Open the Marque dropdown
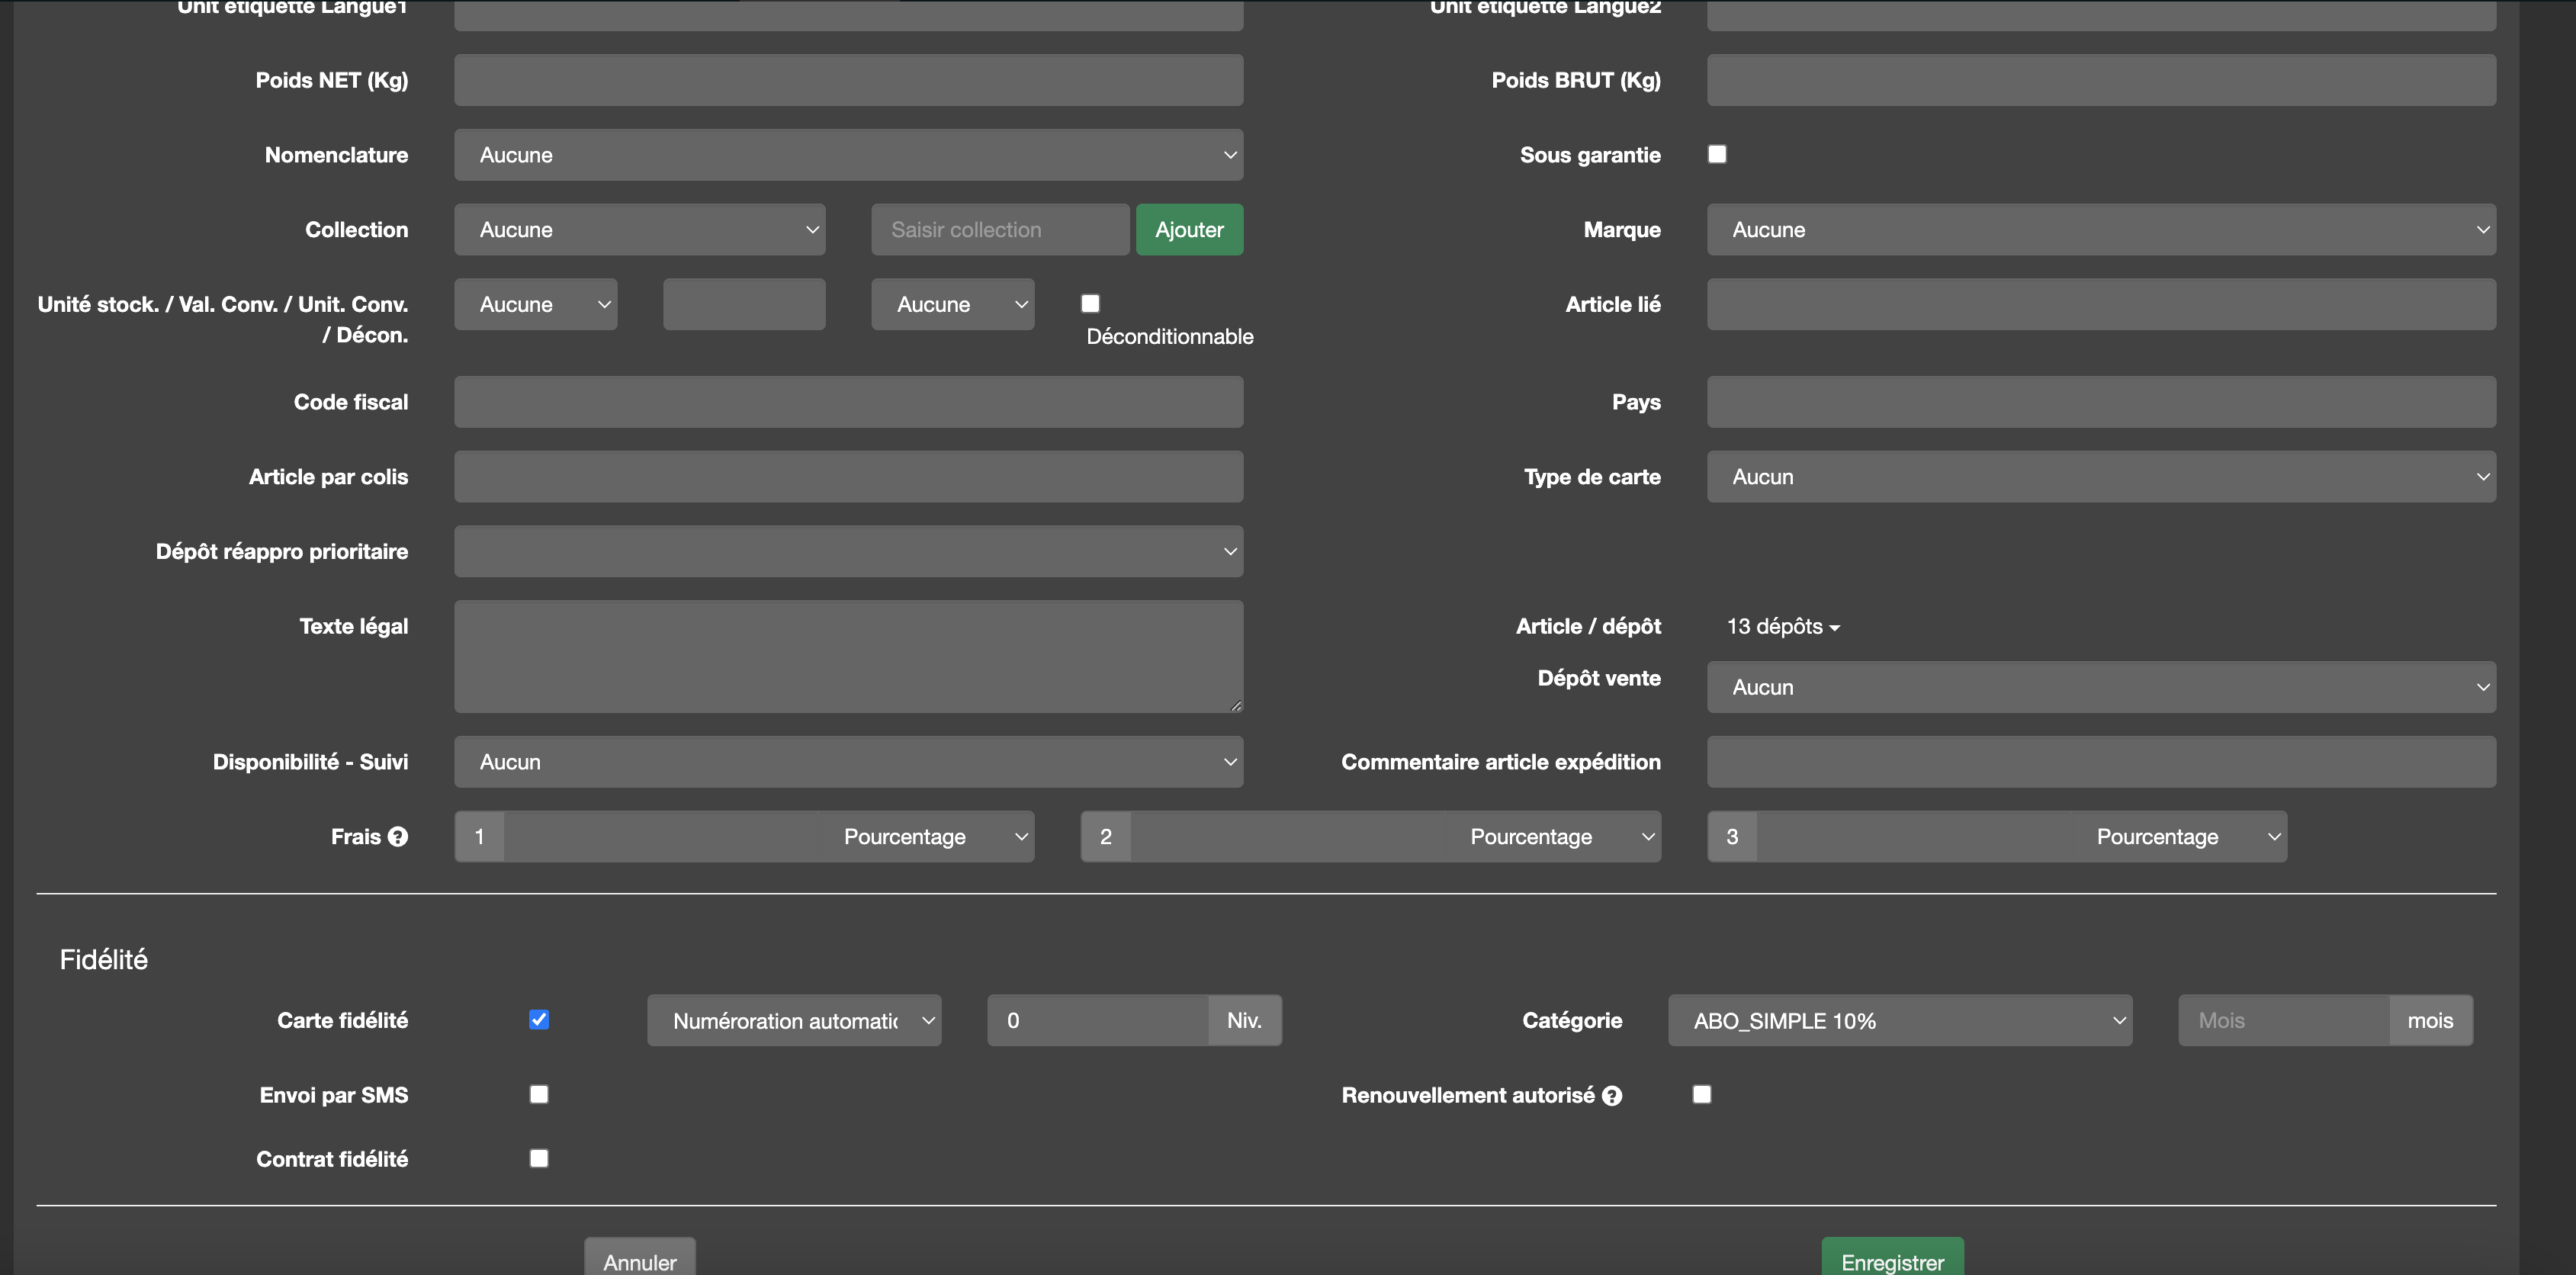This screenshot has height=1275, width=2576. [2101, 230]
